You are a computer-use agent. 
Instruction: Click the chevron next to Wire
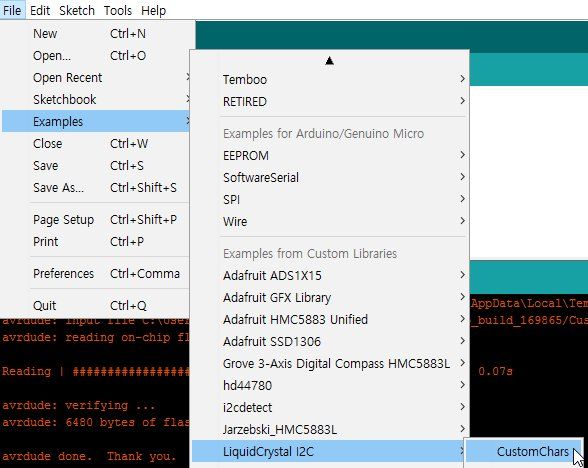(462, 220)
